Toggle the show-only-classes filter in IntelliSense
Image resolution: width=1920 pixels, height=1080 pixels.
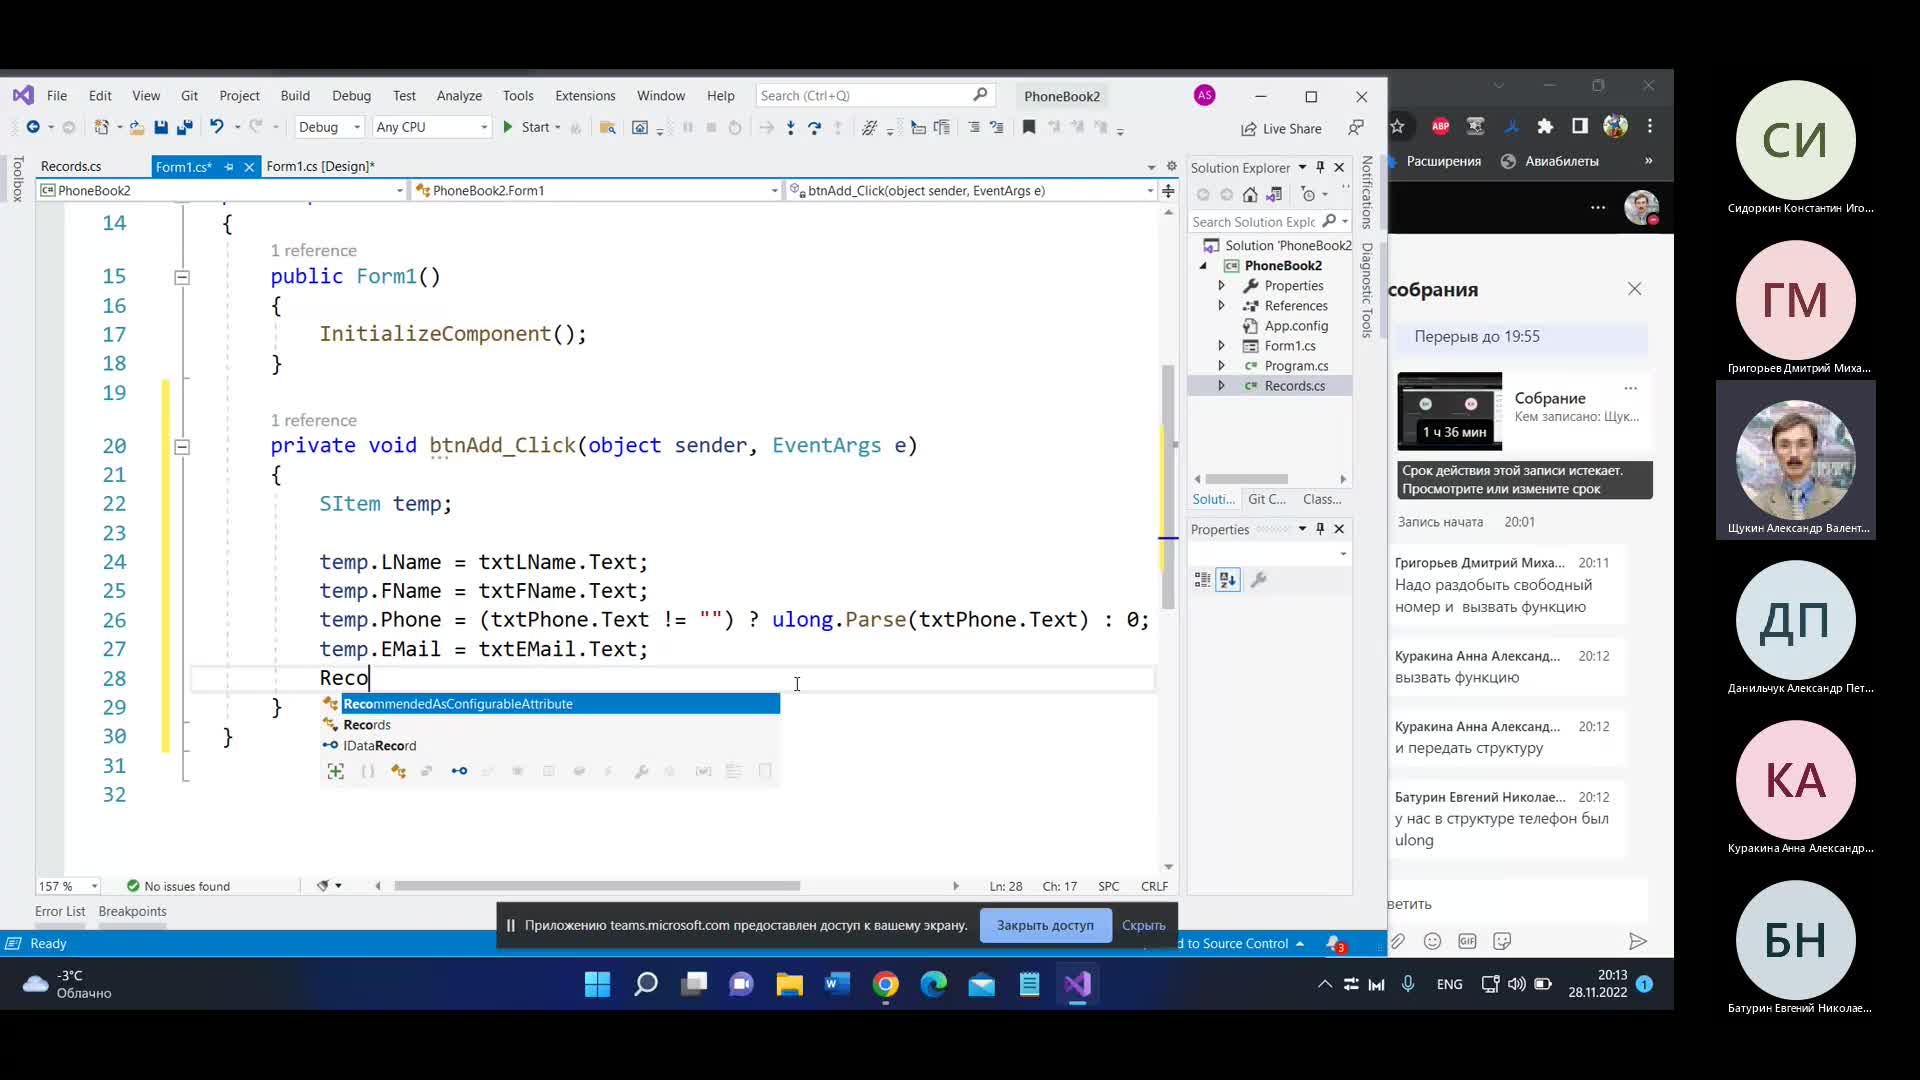click(x=398, y=771)
